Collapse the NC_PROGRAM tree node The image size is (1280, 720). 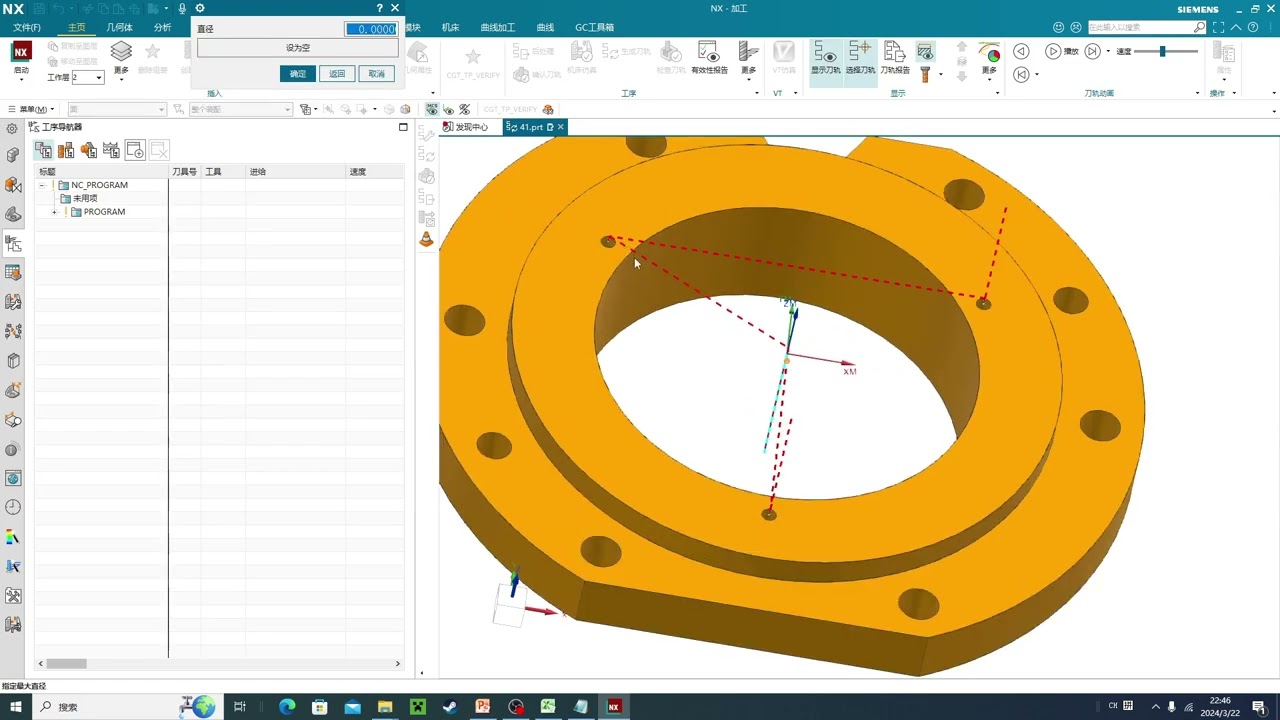coord(42,185)
